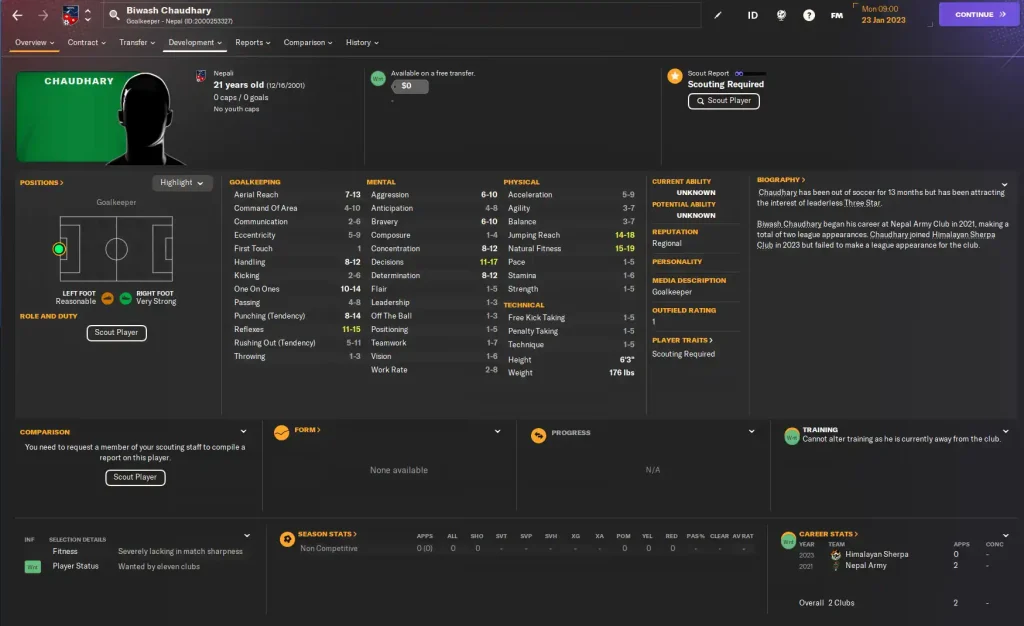Open the Highlight dropdown
Screen dimensions: 1024x626
pyautogui.click(x=182, y=183)
